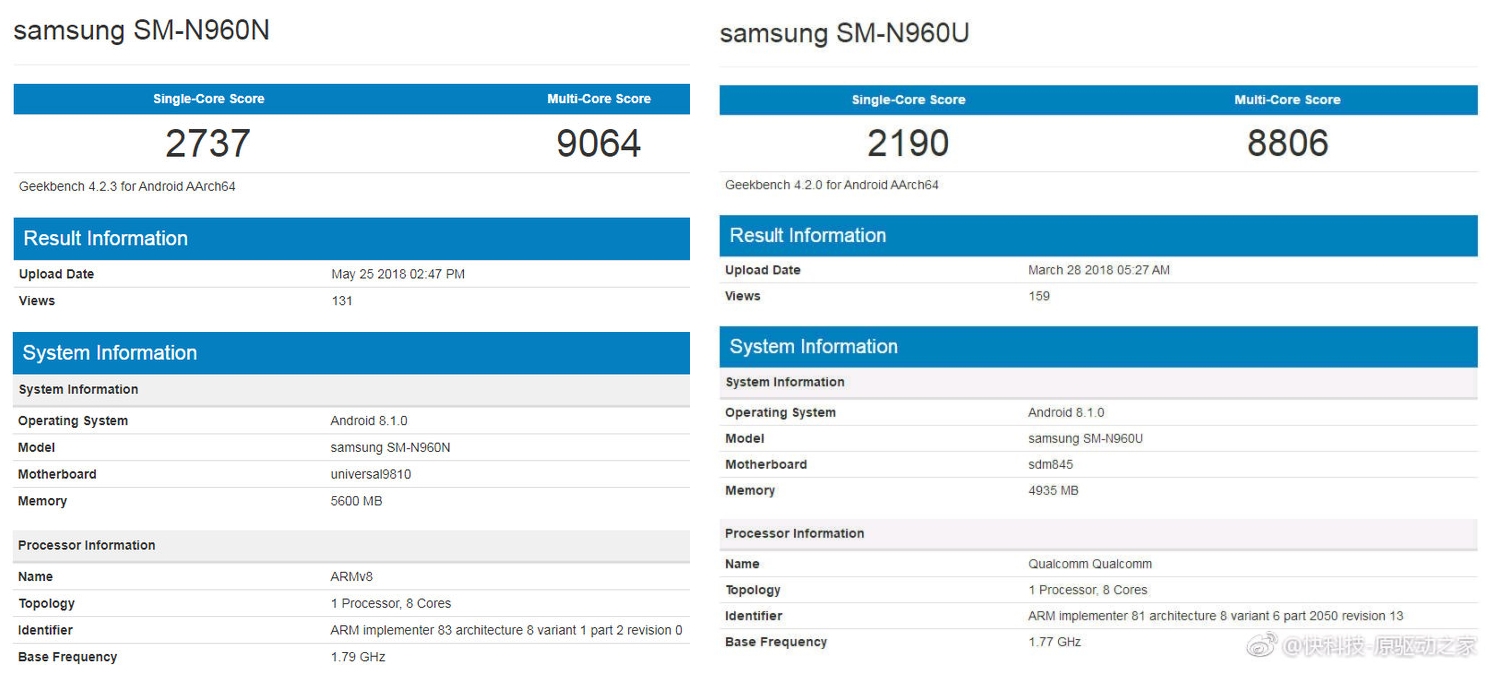Click the ARMv8 processor name value
This screenshot has height=675, width=1495.
tap(351, 577)
